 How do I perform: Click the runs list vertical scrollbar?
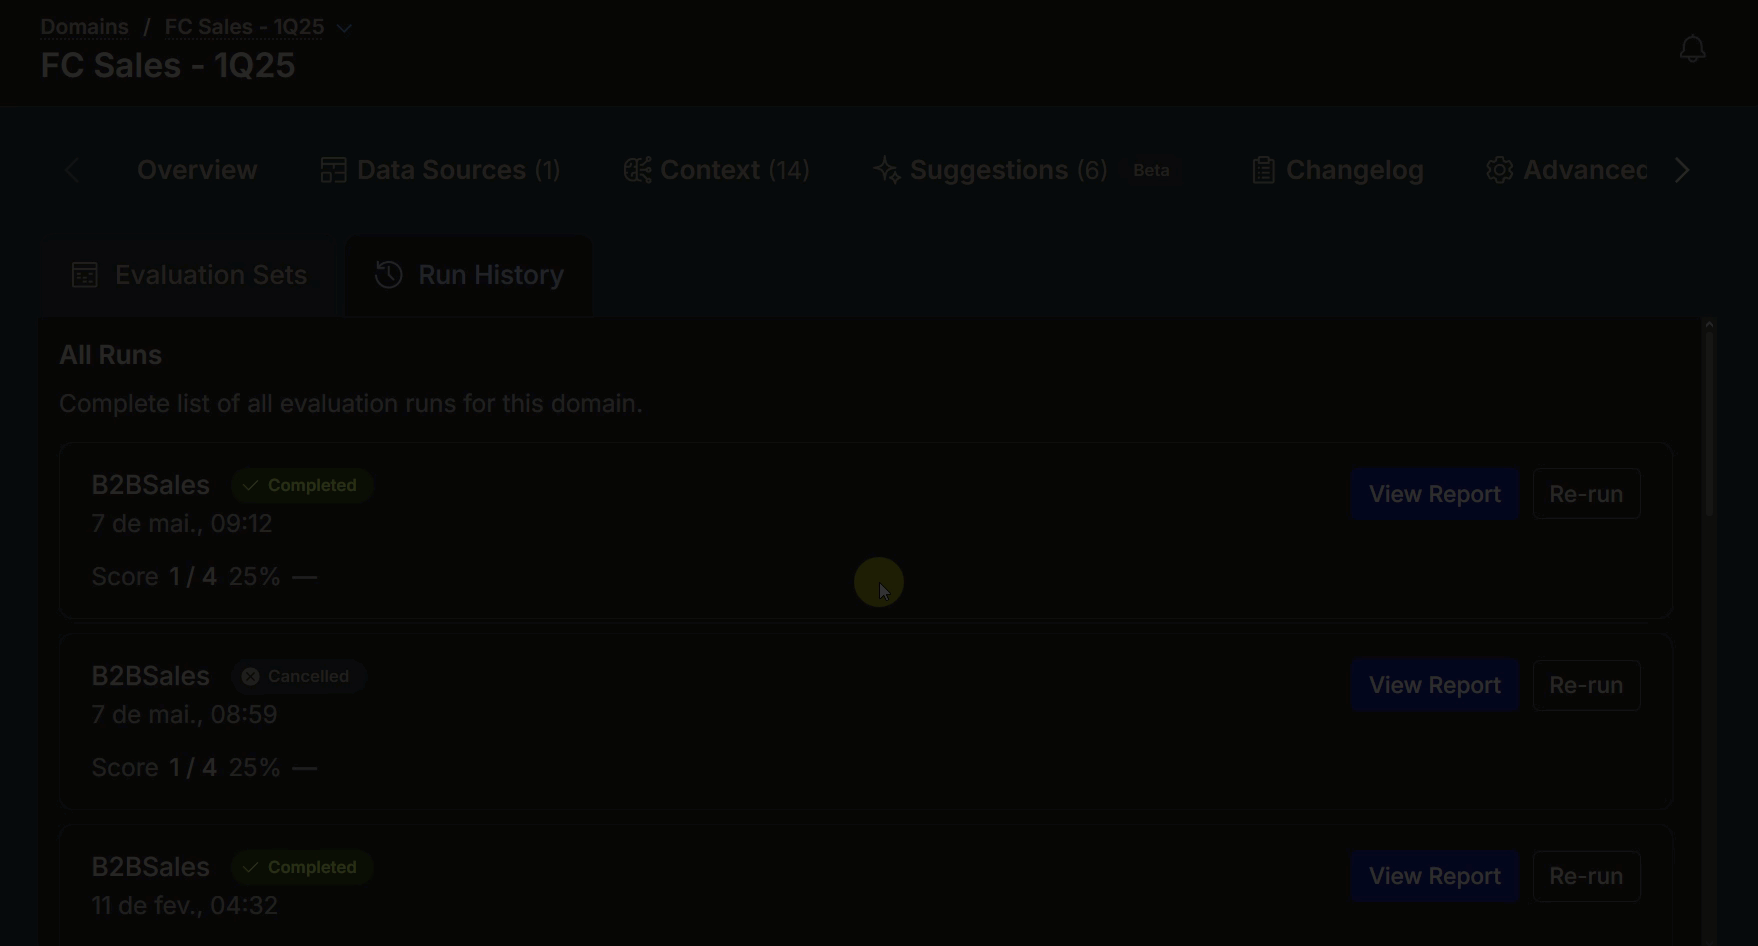click(1709, 424)
